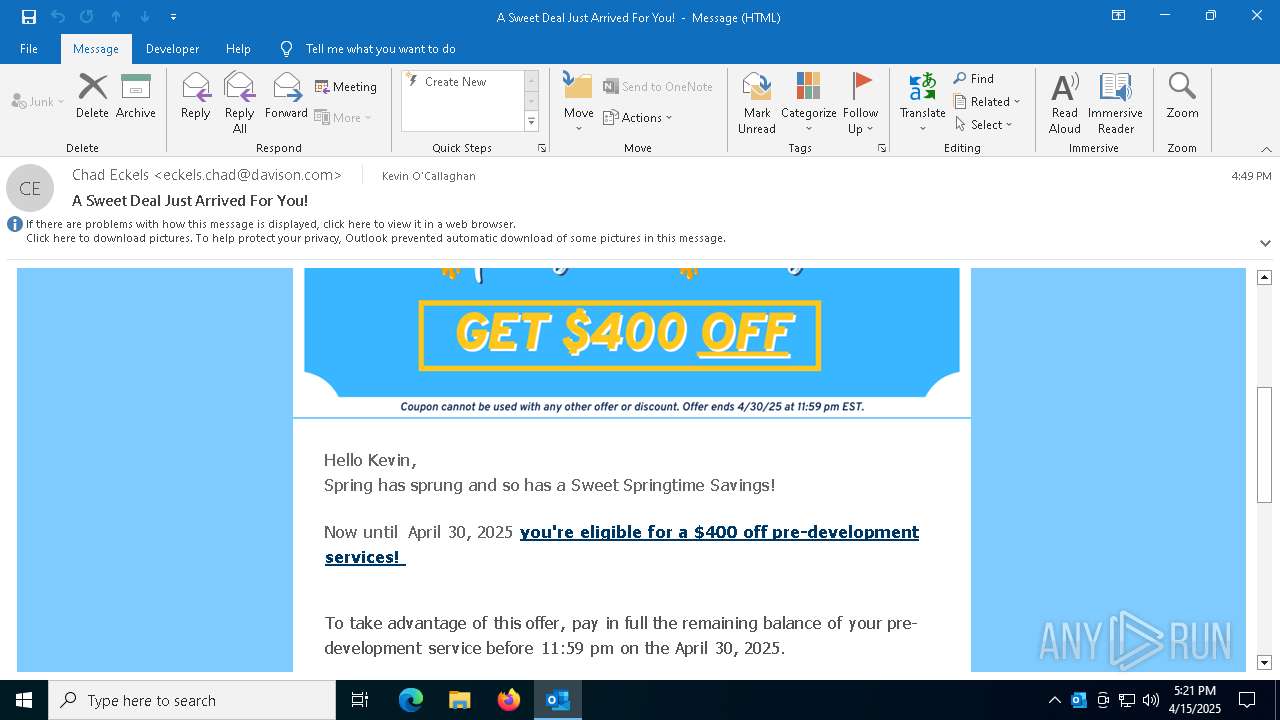This screenshot has width=1280, height=720.
Task: Show hidden system tray icons
Action: (1055, 700)
